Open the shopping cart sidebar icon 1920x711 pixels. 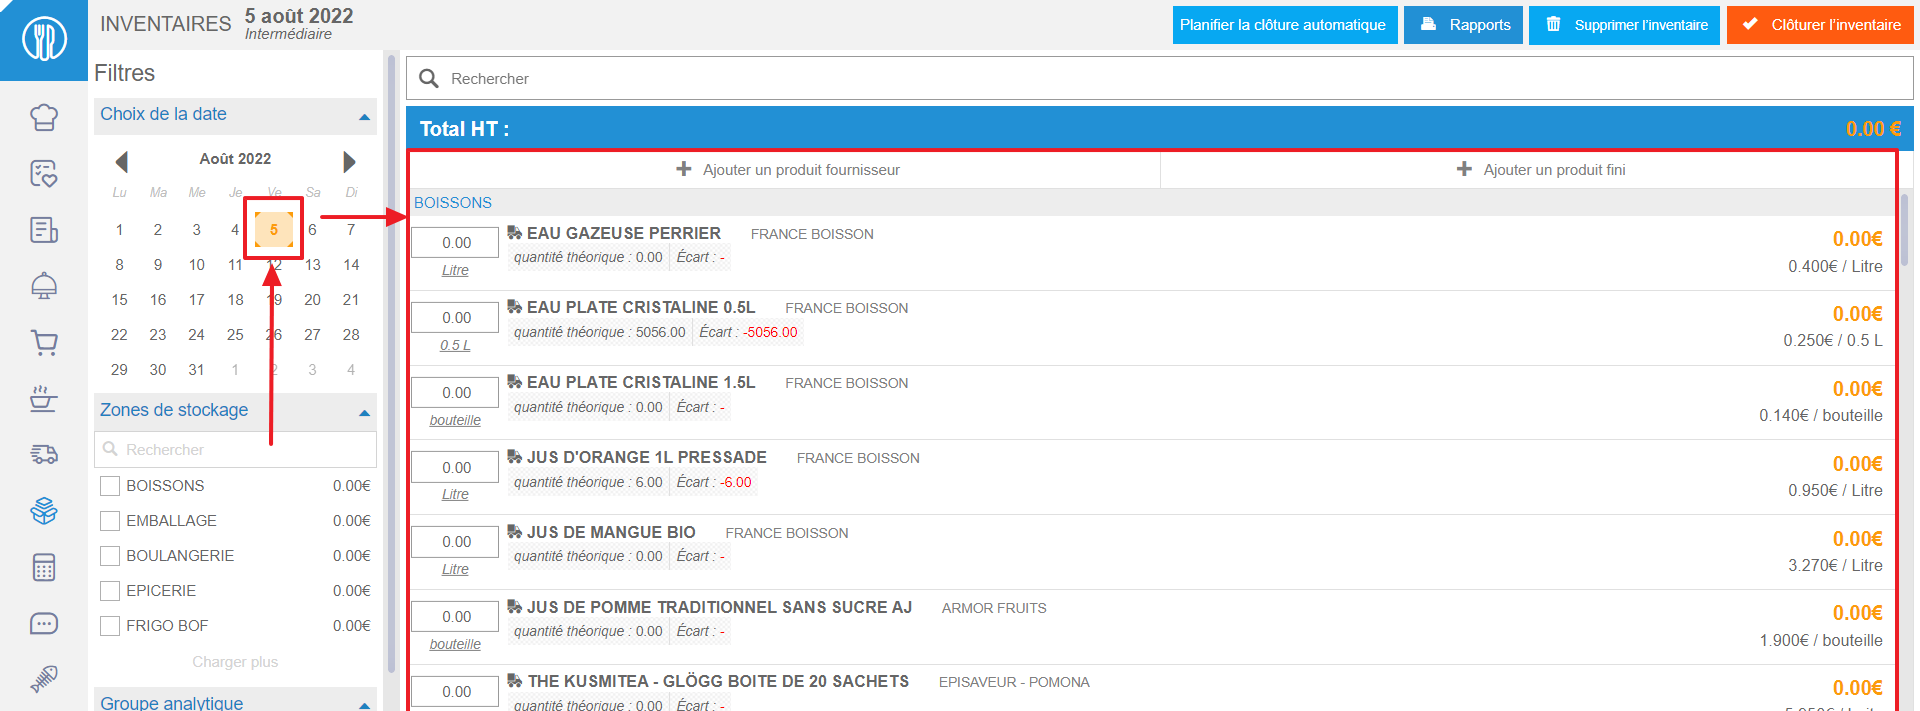point(44,343)
